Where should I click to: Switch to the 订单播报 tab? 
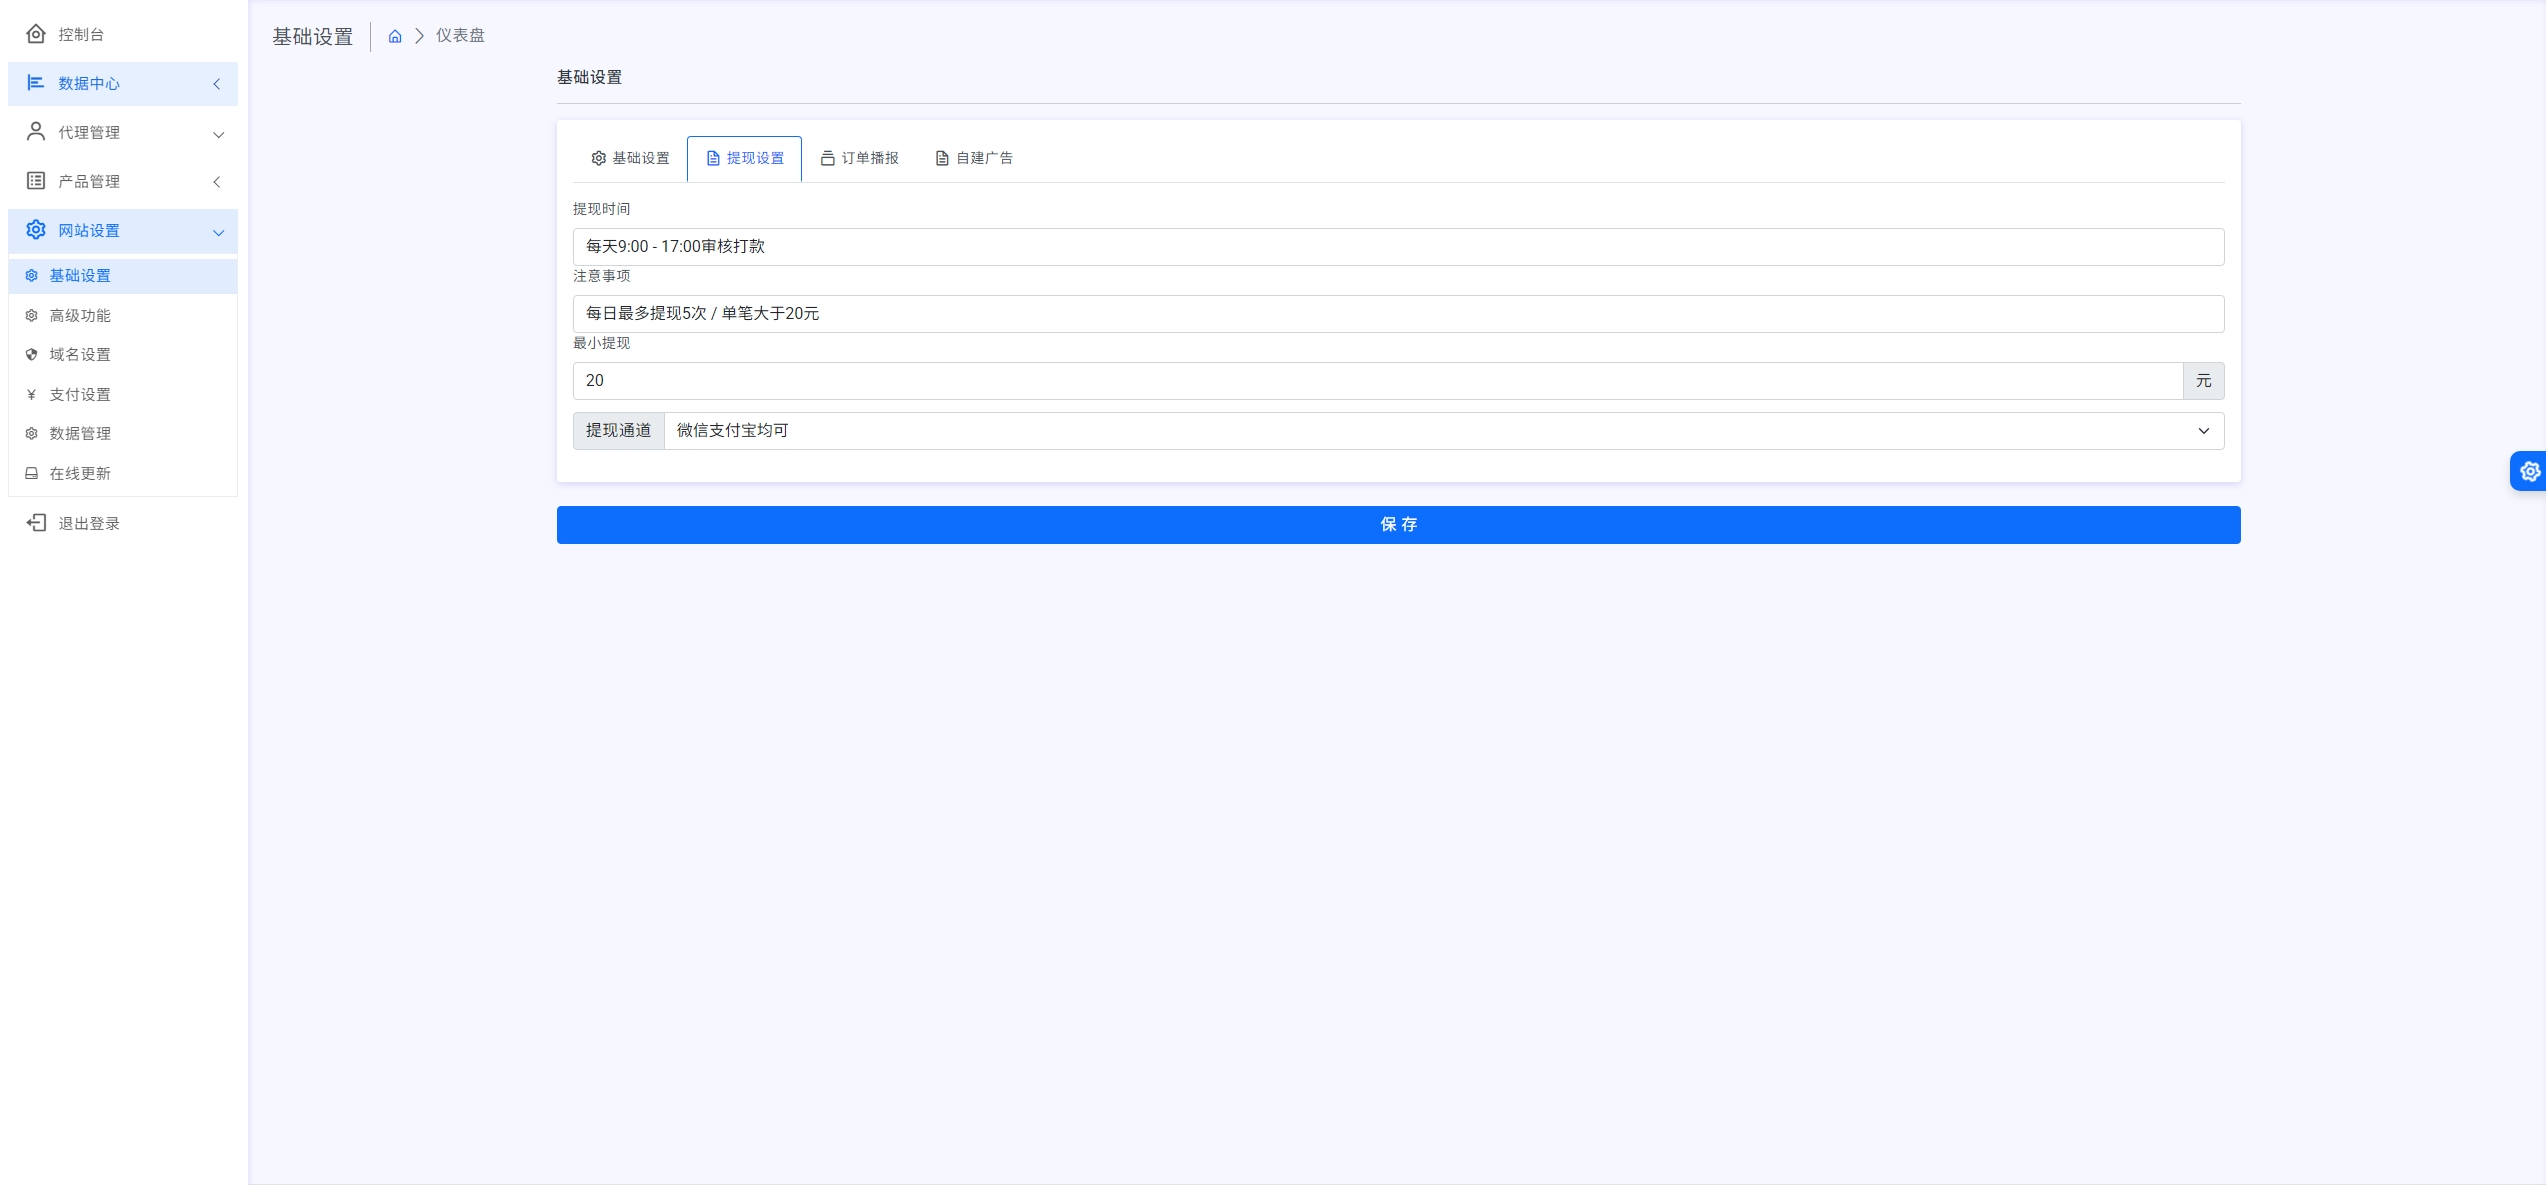tap(859, 158)
